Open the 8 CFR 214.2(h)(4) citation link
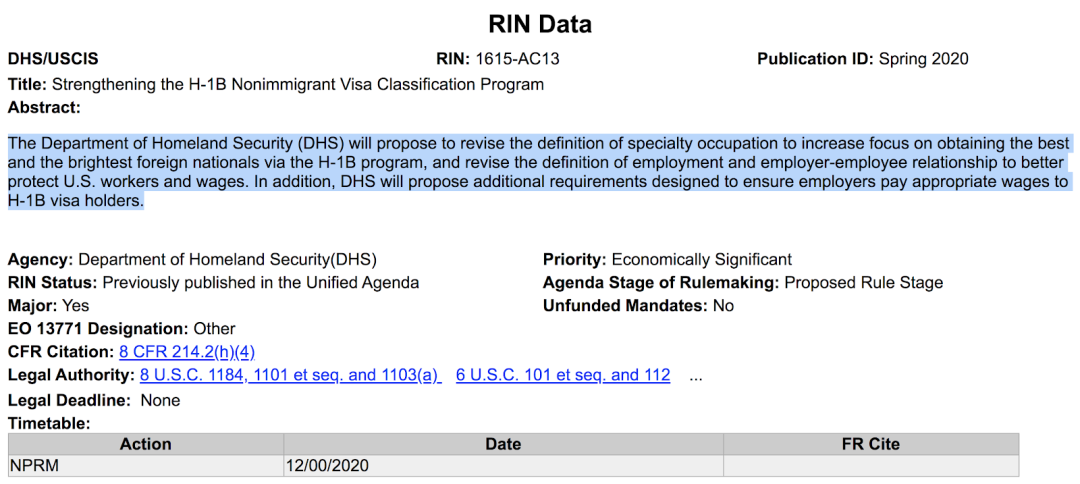The image size is (1080, 484). [187, 352]
